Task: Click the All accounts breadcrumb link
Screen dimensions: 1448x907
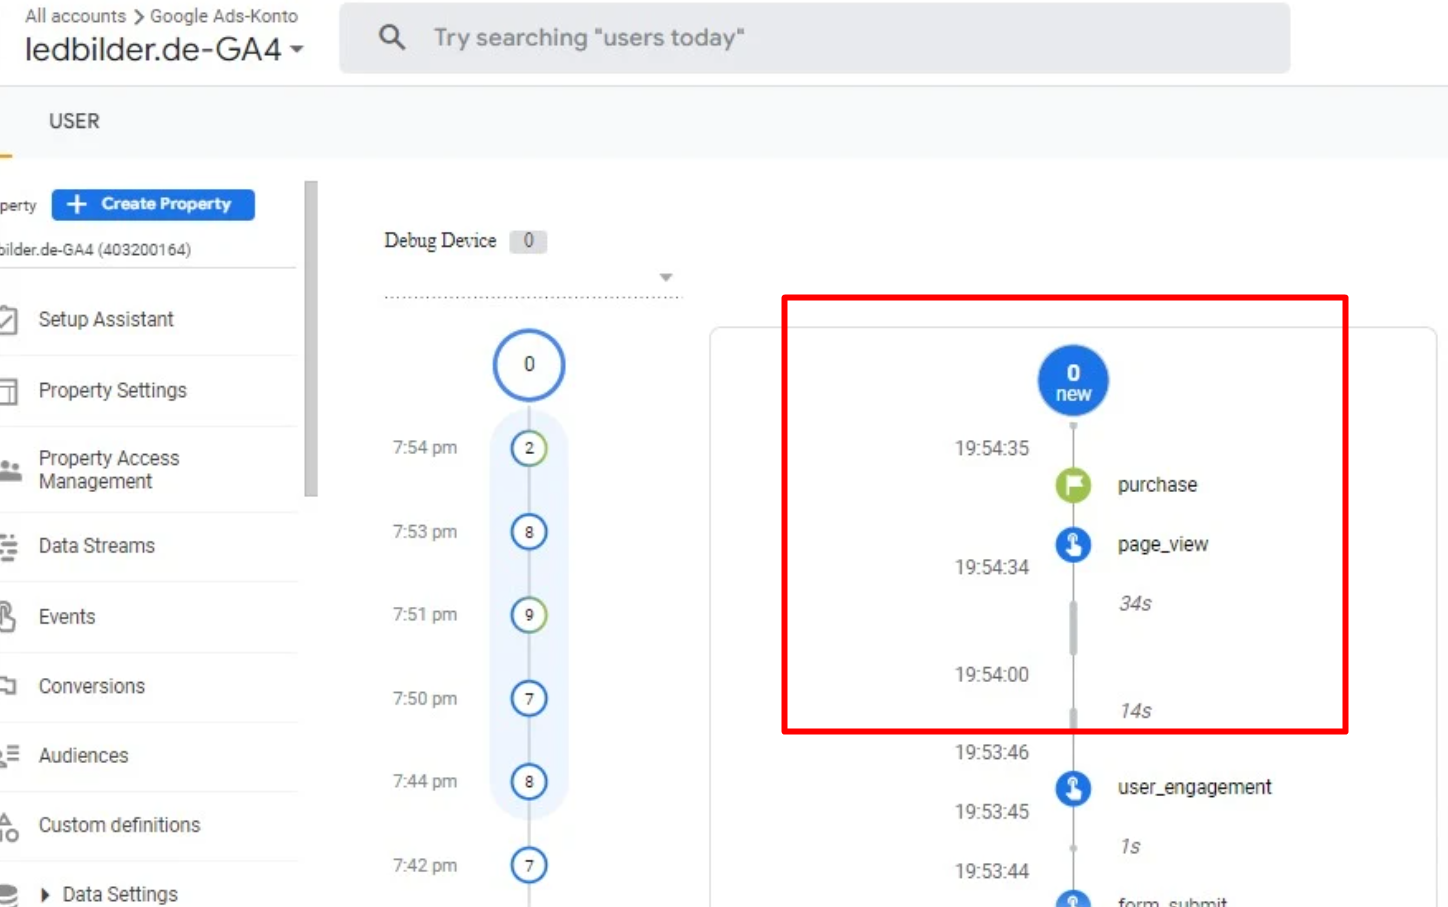Action: (x=75, y=16)
